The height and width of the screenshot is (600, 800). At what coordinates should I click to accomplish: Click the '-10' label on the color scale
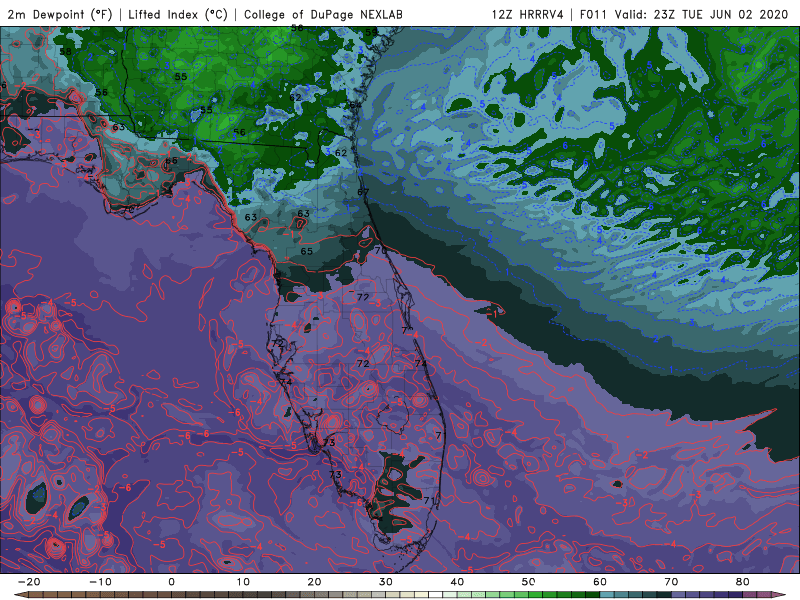point(100,582)
